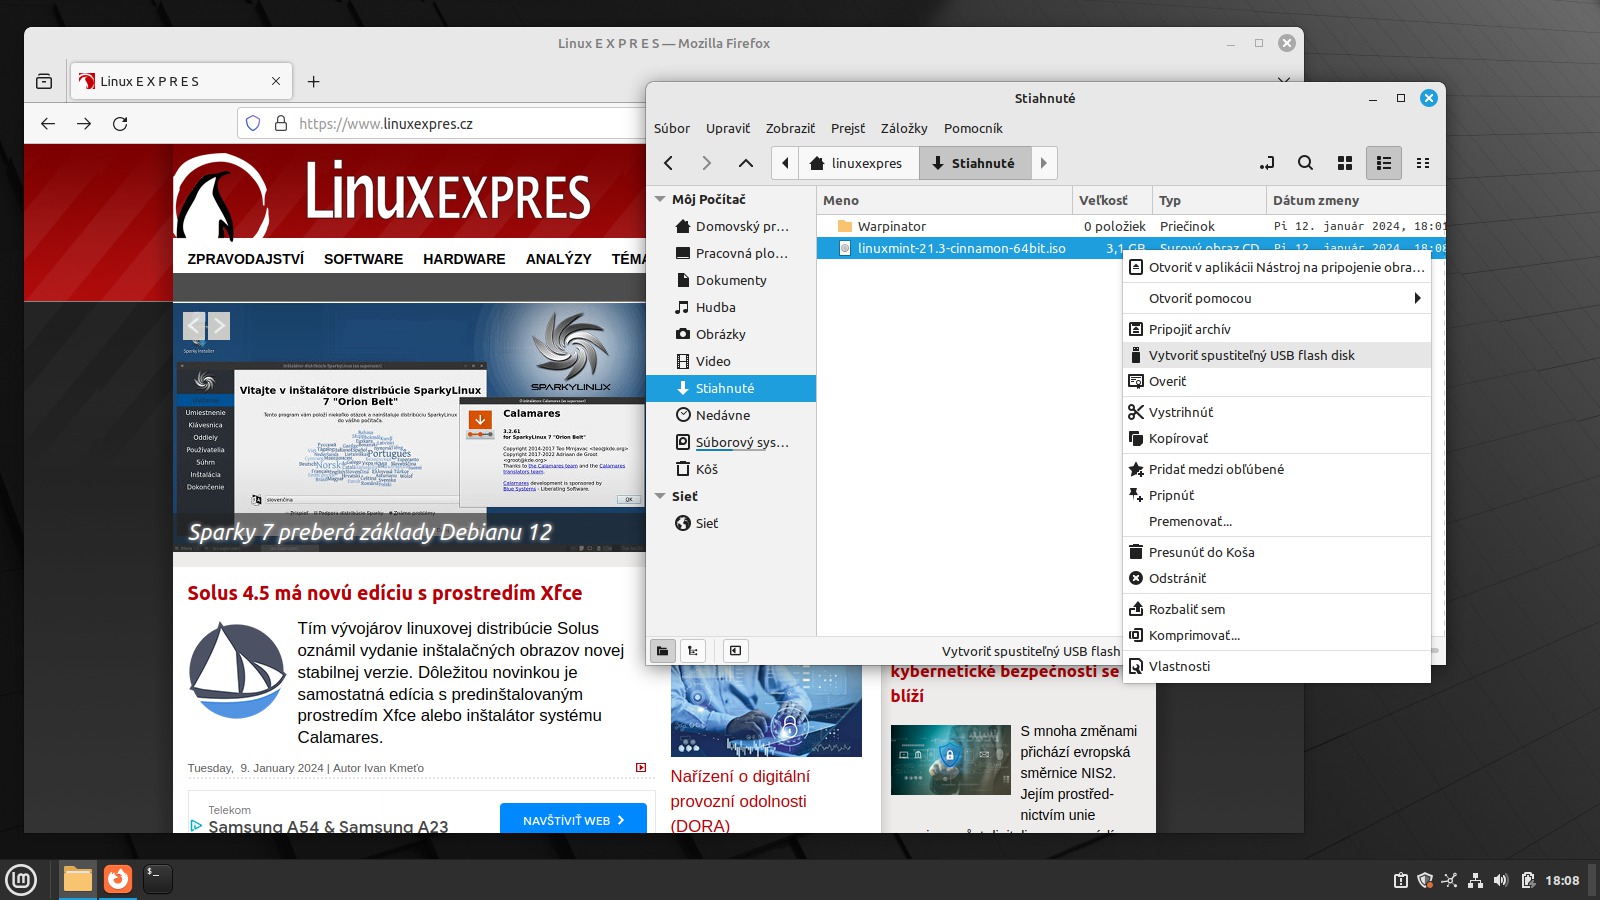The height and width of the screenshot is (900, 1600).
Task: Toggle the location entry icon in Nemo toolbar
Action: (x=1267, y=163)
